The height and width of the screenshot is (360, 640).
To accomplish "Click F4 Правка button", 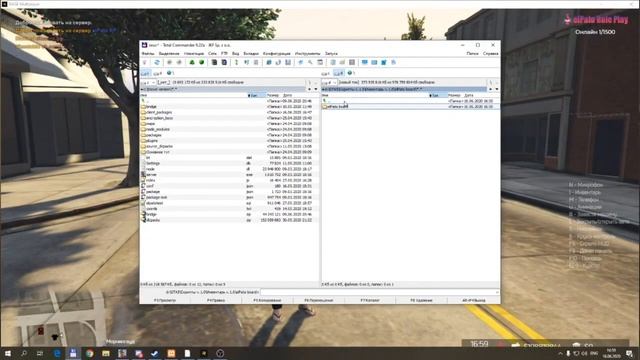I will [x=216, y=300].
